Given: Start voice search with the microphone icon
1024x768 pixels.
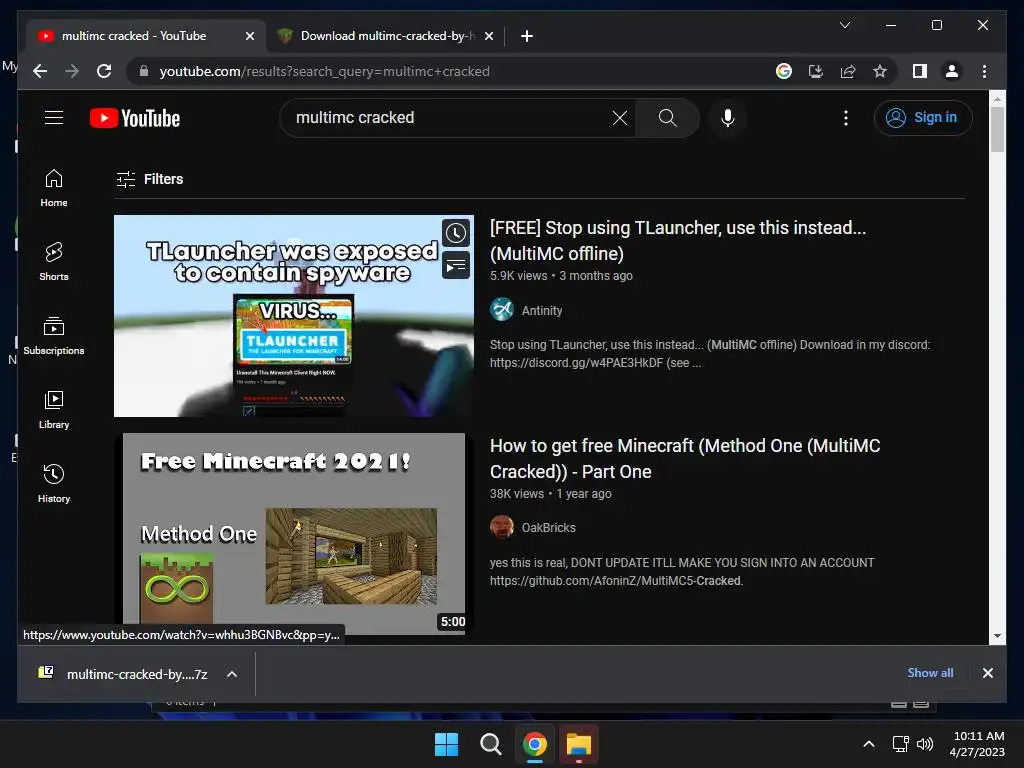Looking at the screenshot, I should (728, 118).
